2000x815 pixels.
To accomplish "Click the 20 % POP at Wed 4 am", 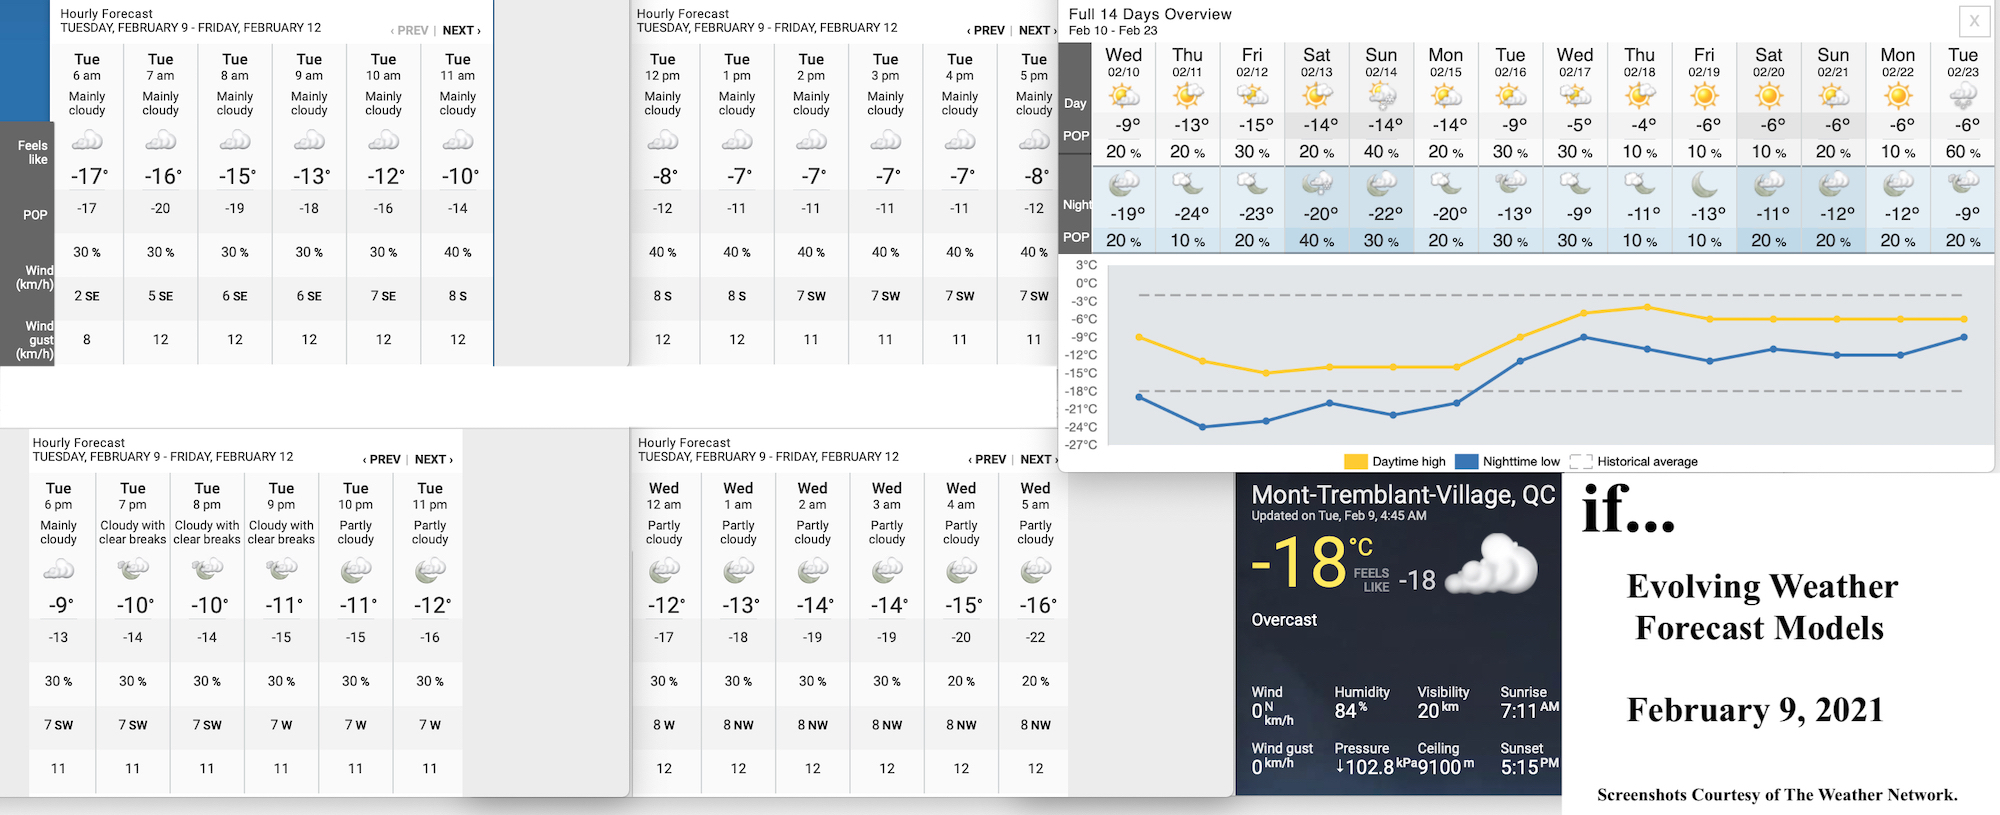I will (961, 681).
